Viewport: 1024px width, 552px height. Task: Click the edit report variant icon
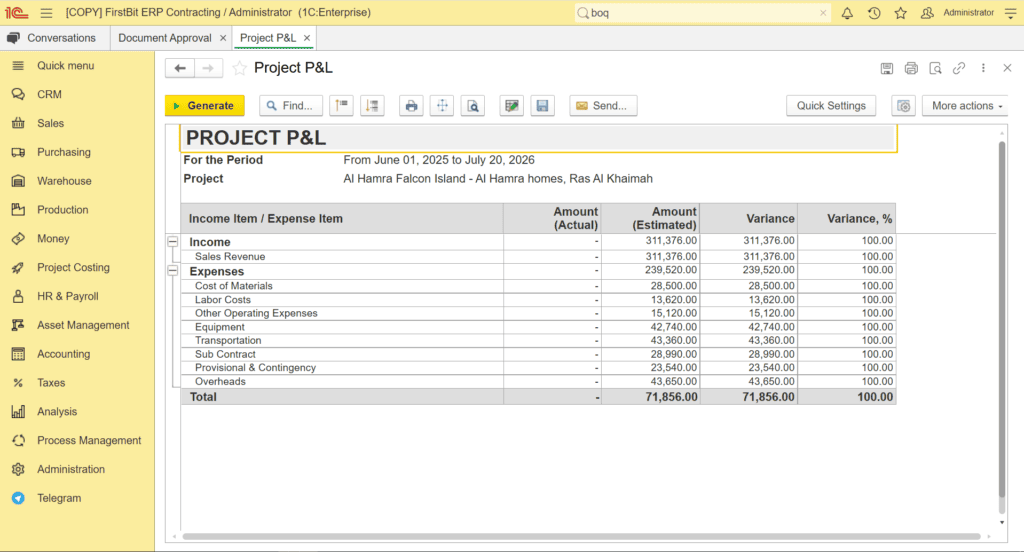512,106
